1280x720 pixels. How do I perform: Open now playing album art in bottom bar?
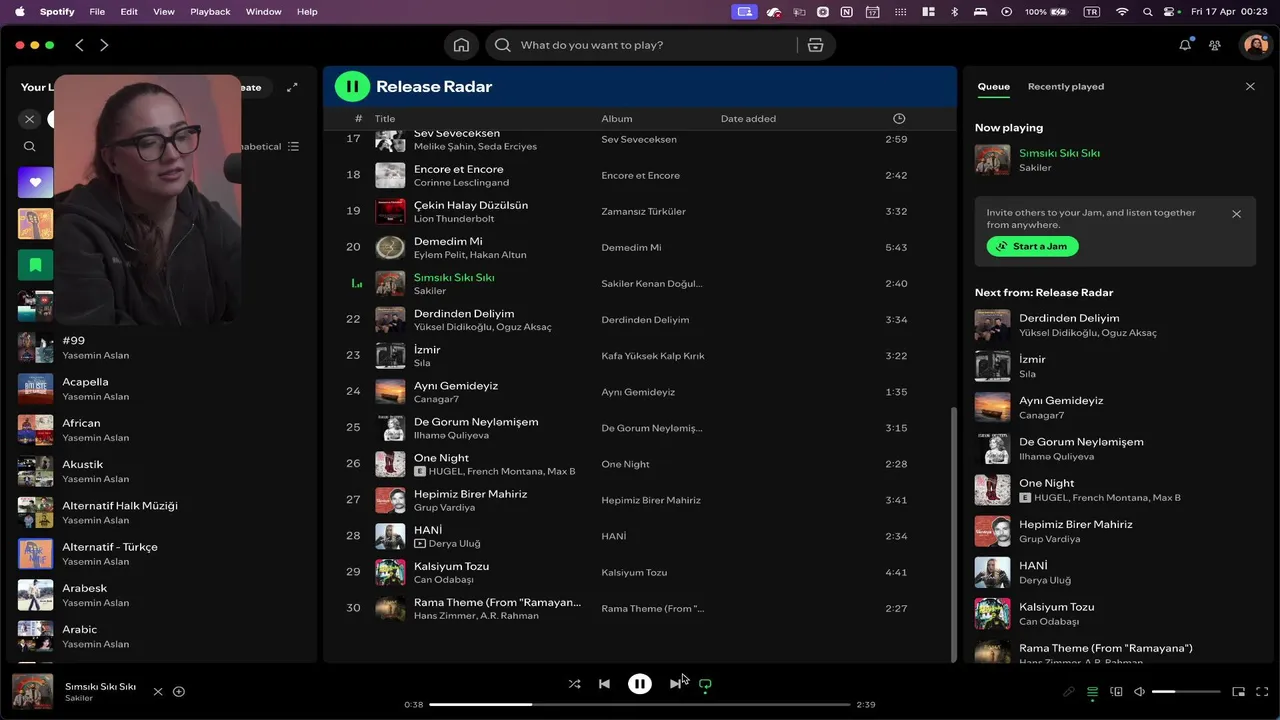(32, 691)
